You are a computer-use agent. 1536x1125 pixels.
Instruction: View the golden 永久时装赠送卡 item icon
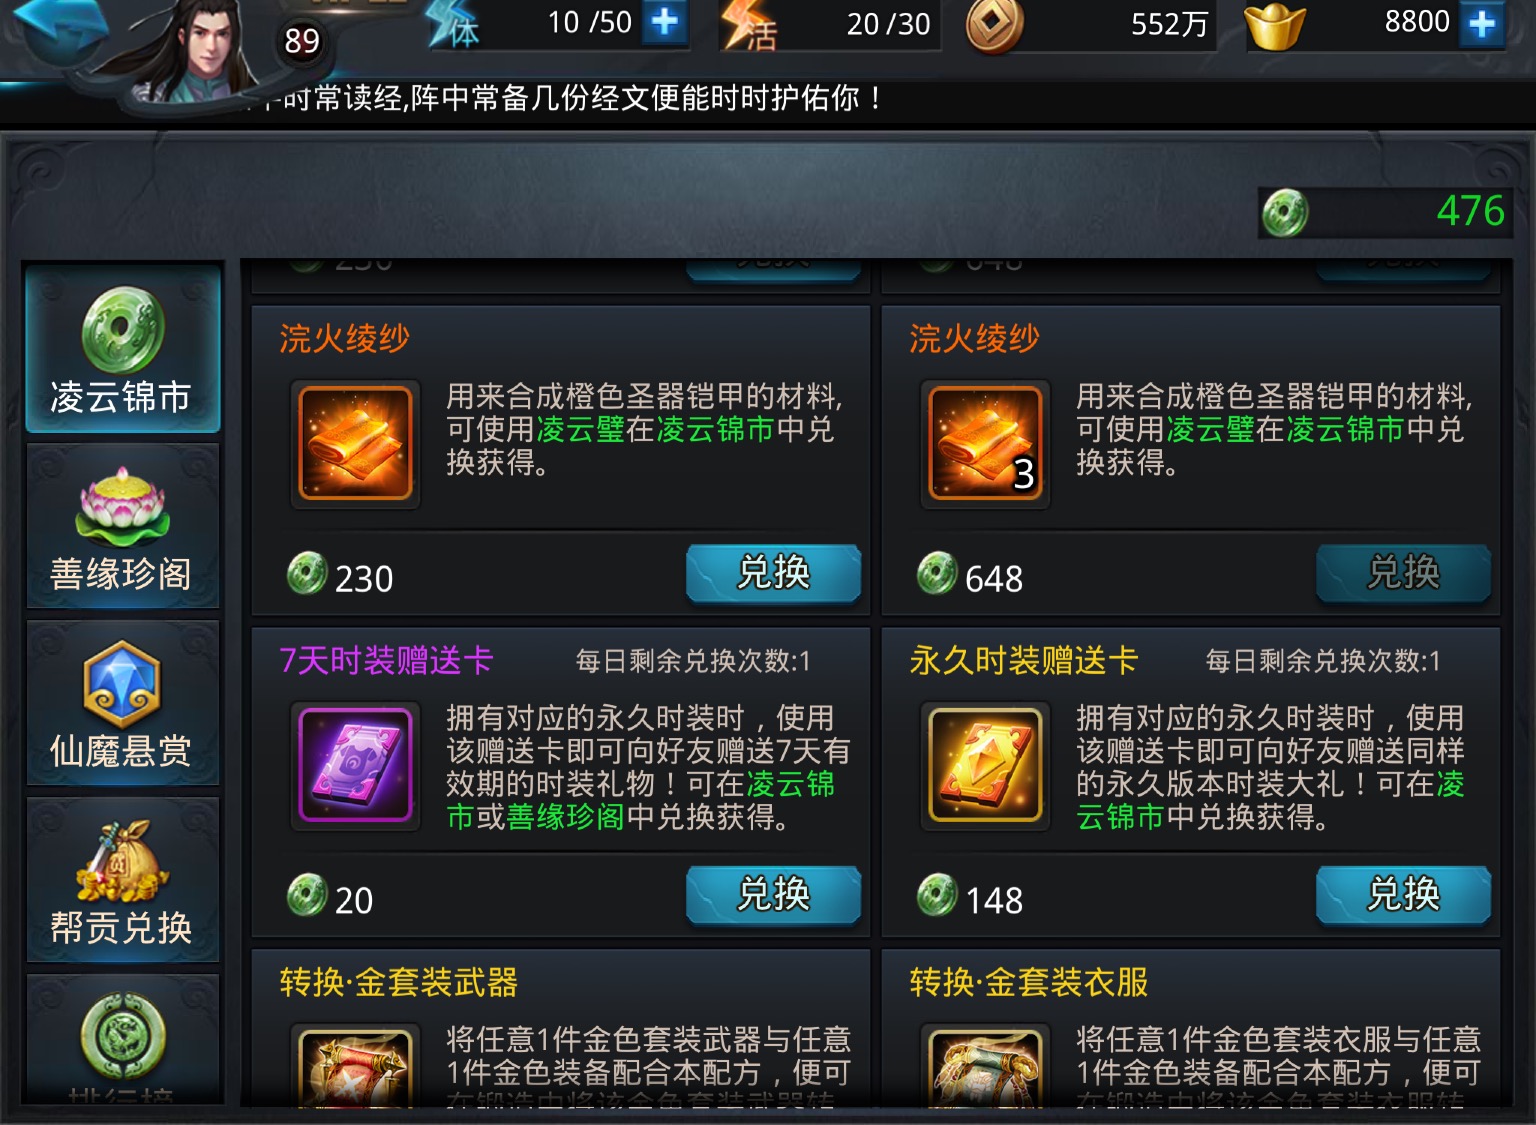point(985,765)
